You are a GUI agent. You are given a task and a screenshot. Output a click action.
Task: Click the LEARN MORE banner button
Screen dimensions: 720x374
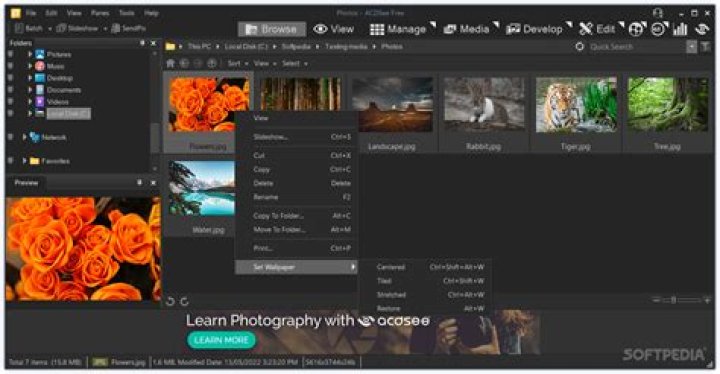221,340
